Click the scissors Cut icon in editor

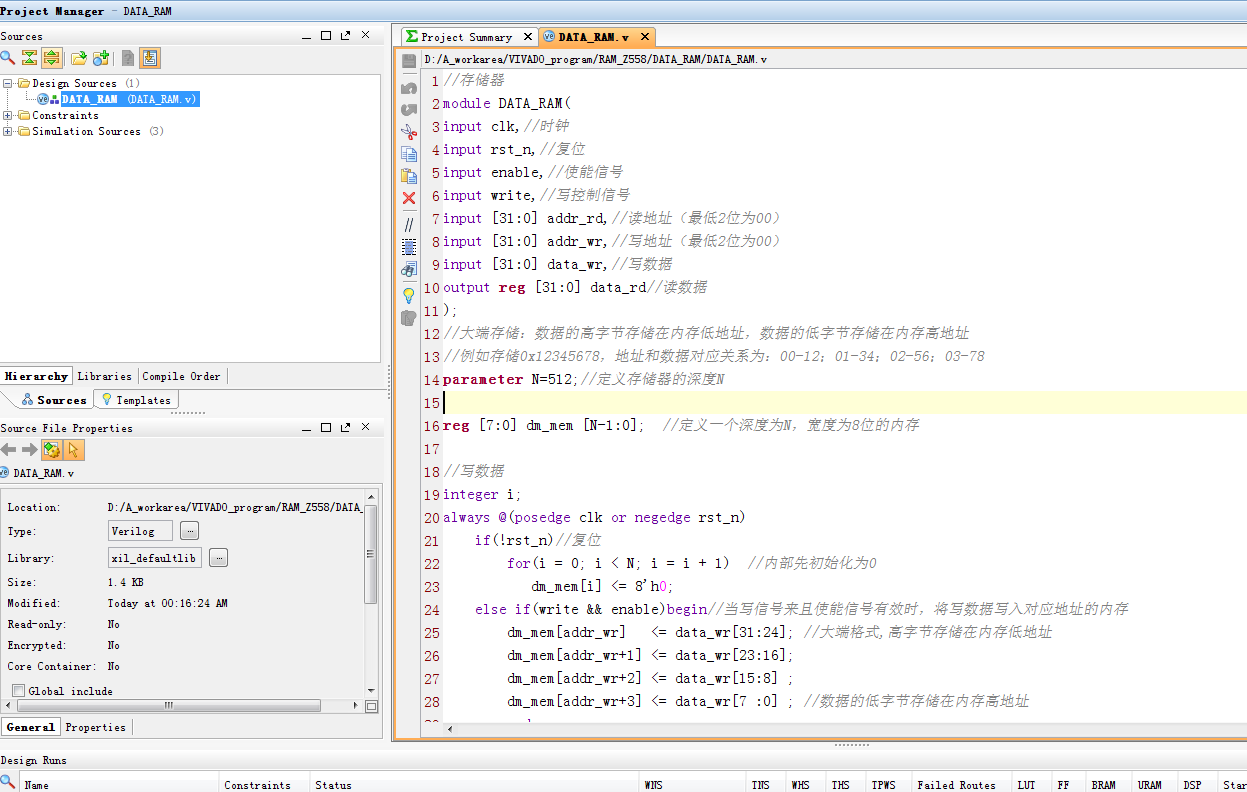[408, 131]
